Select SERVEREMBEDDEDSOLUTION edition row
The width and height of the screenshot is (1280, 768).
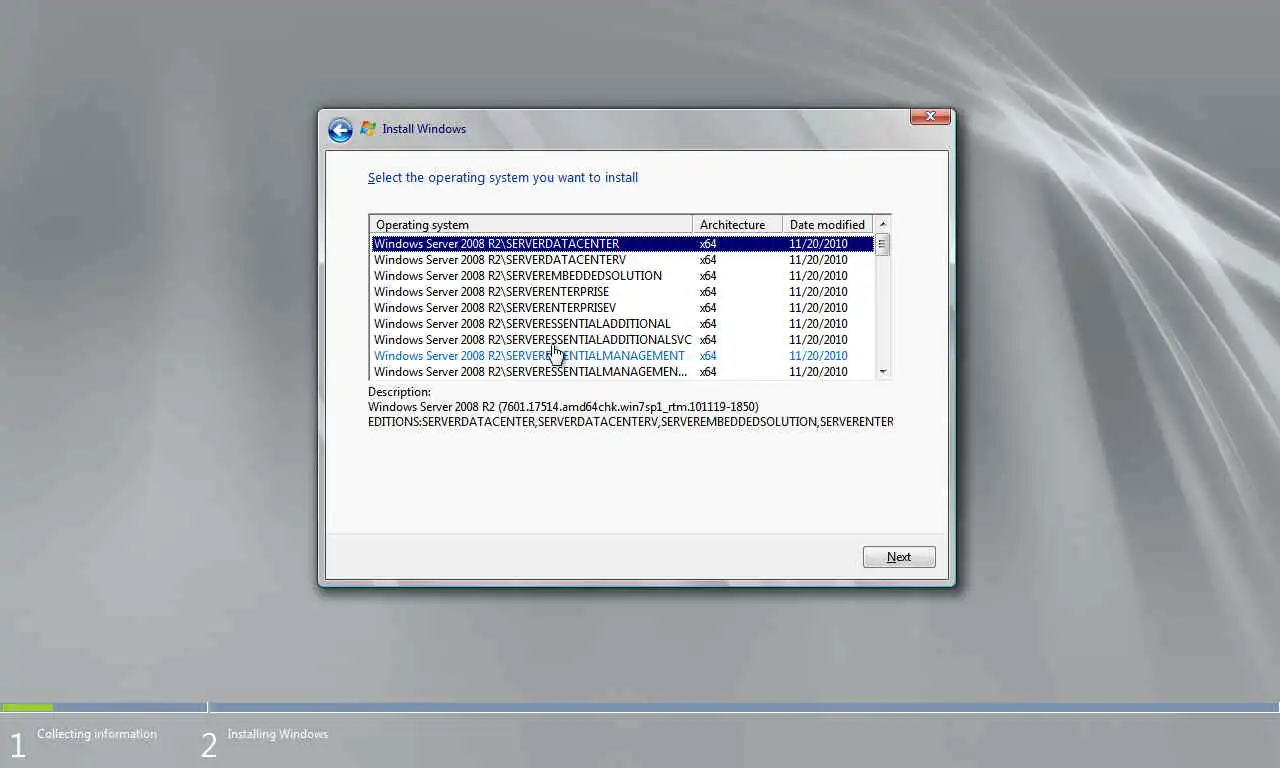click(x=622, y=276)
